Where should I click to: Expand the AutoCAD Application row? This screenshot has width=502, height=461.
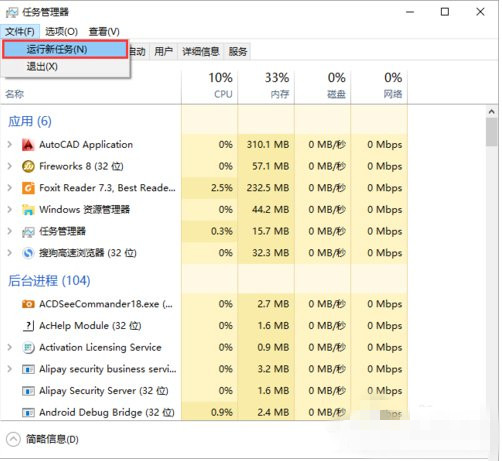pyautogui.click(x=10, y=145)
